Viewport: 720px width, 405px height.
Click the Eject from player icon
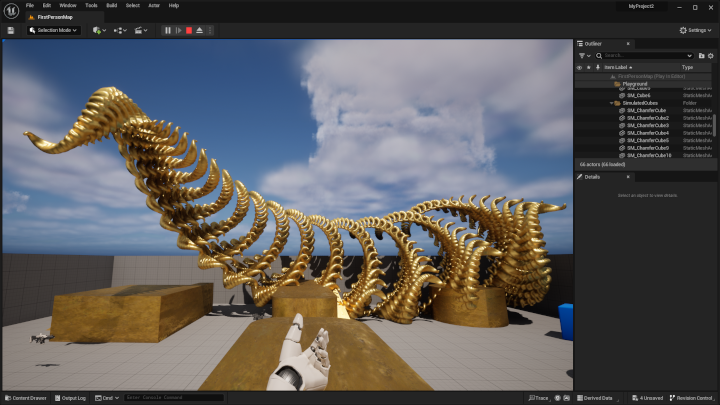(199, 30)
